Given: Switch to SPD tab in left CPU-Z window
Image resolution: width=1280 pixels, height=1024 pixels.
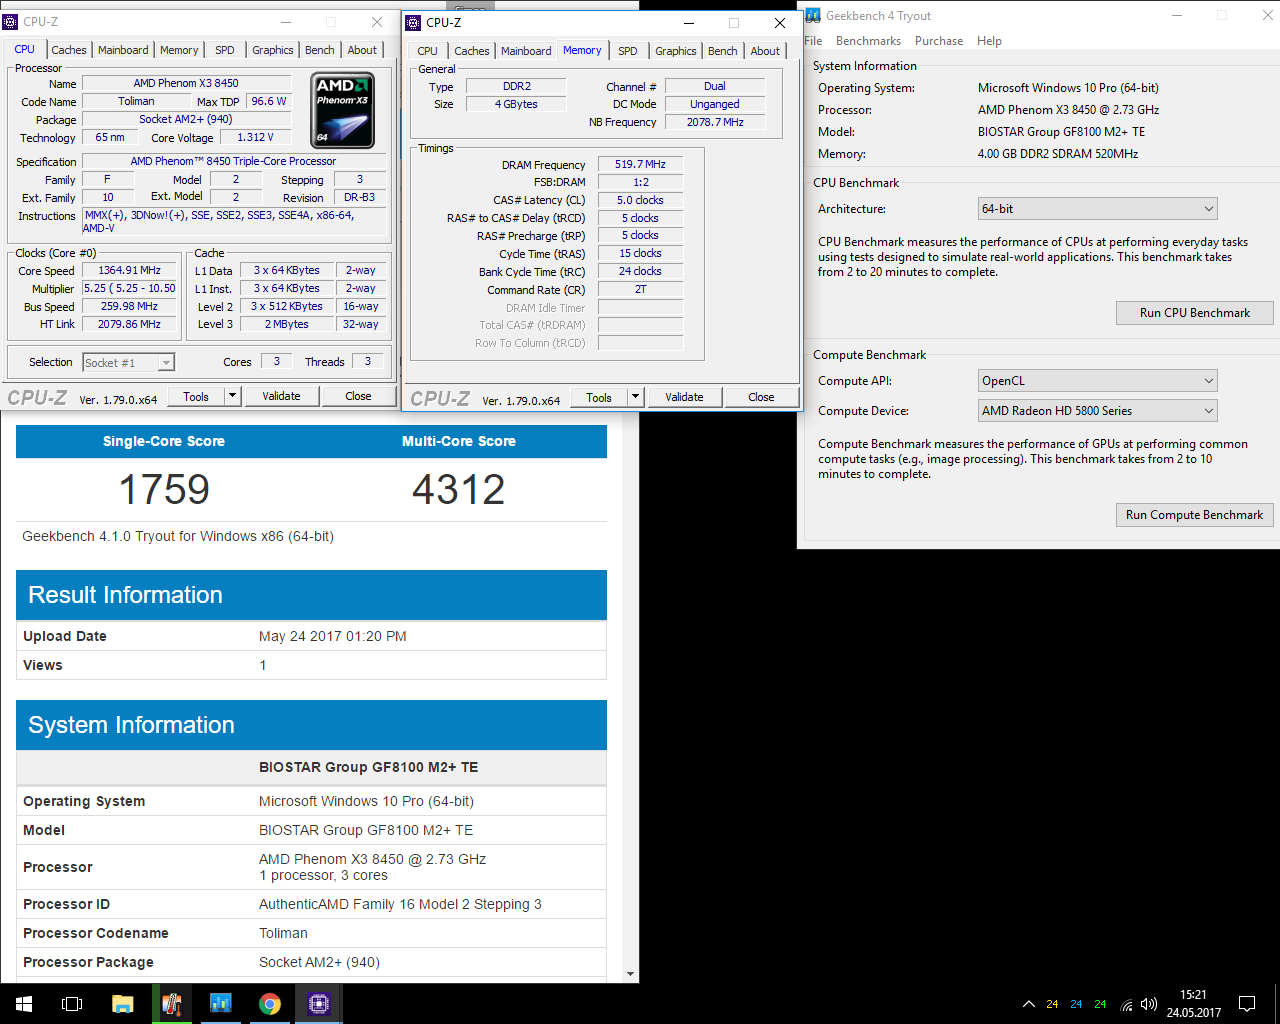Looking at the screenshot, I should pyautogui.click(x=225, y=50).
